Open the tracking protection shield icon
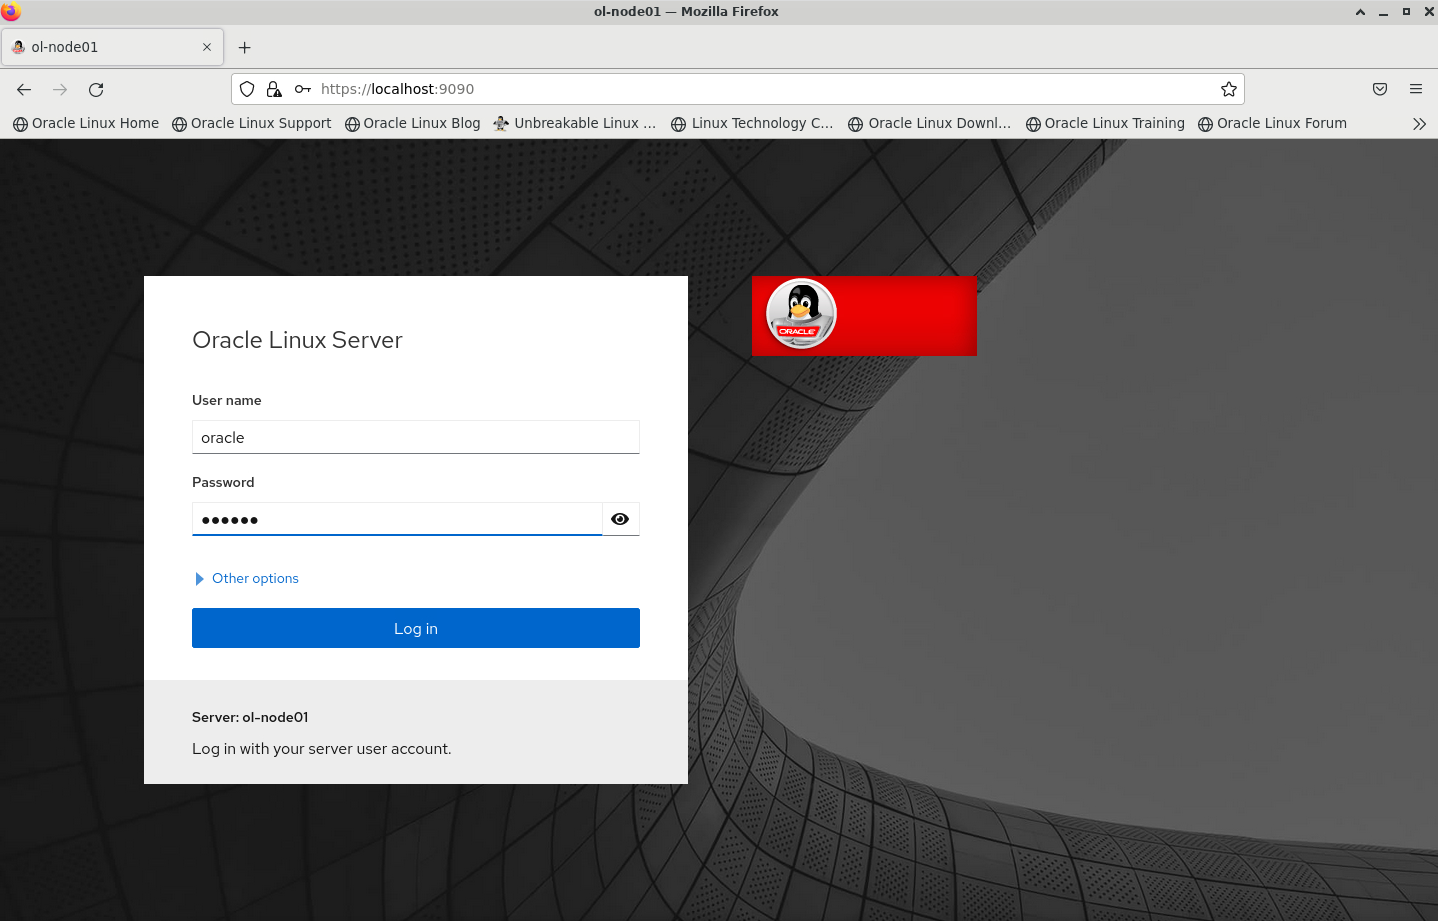1438x921 pixels. 247,89
